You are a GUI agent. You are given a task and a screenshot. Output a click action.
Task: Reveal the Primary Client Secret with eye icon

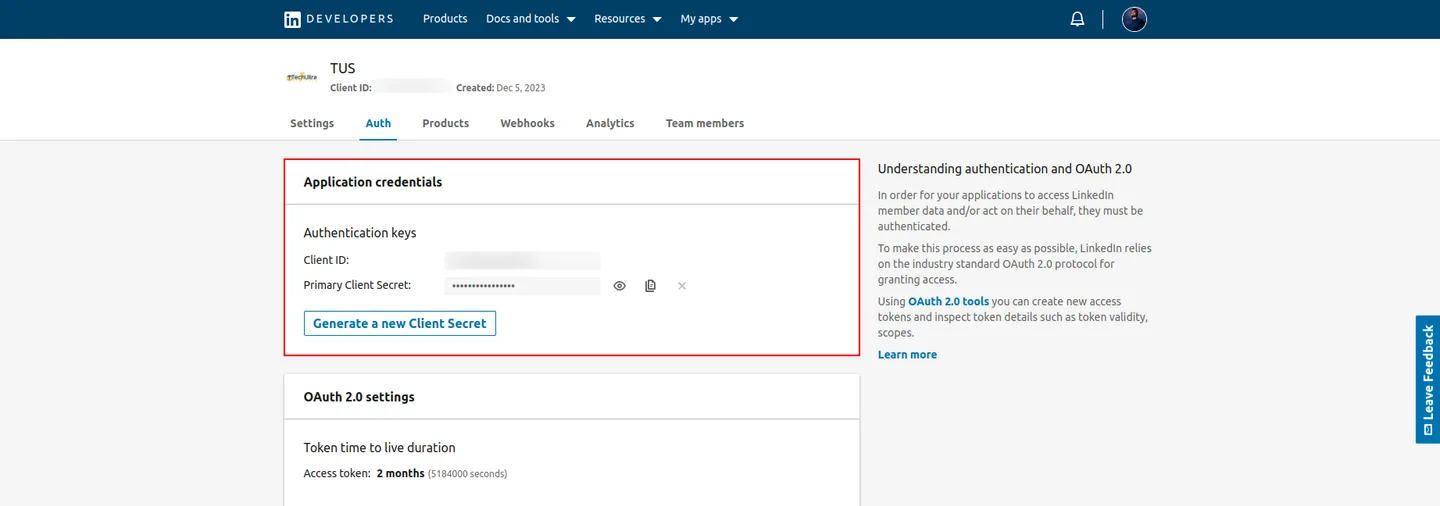(620, 286)
